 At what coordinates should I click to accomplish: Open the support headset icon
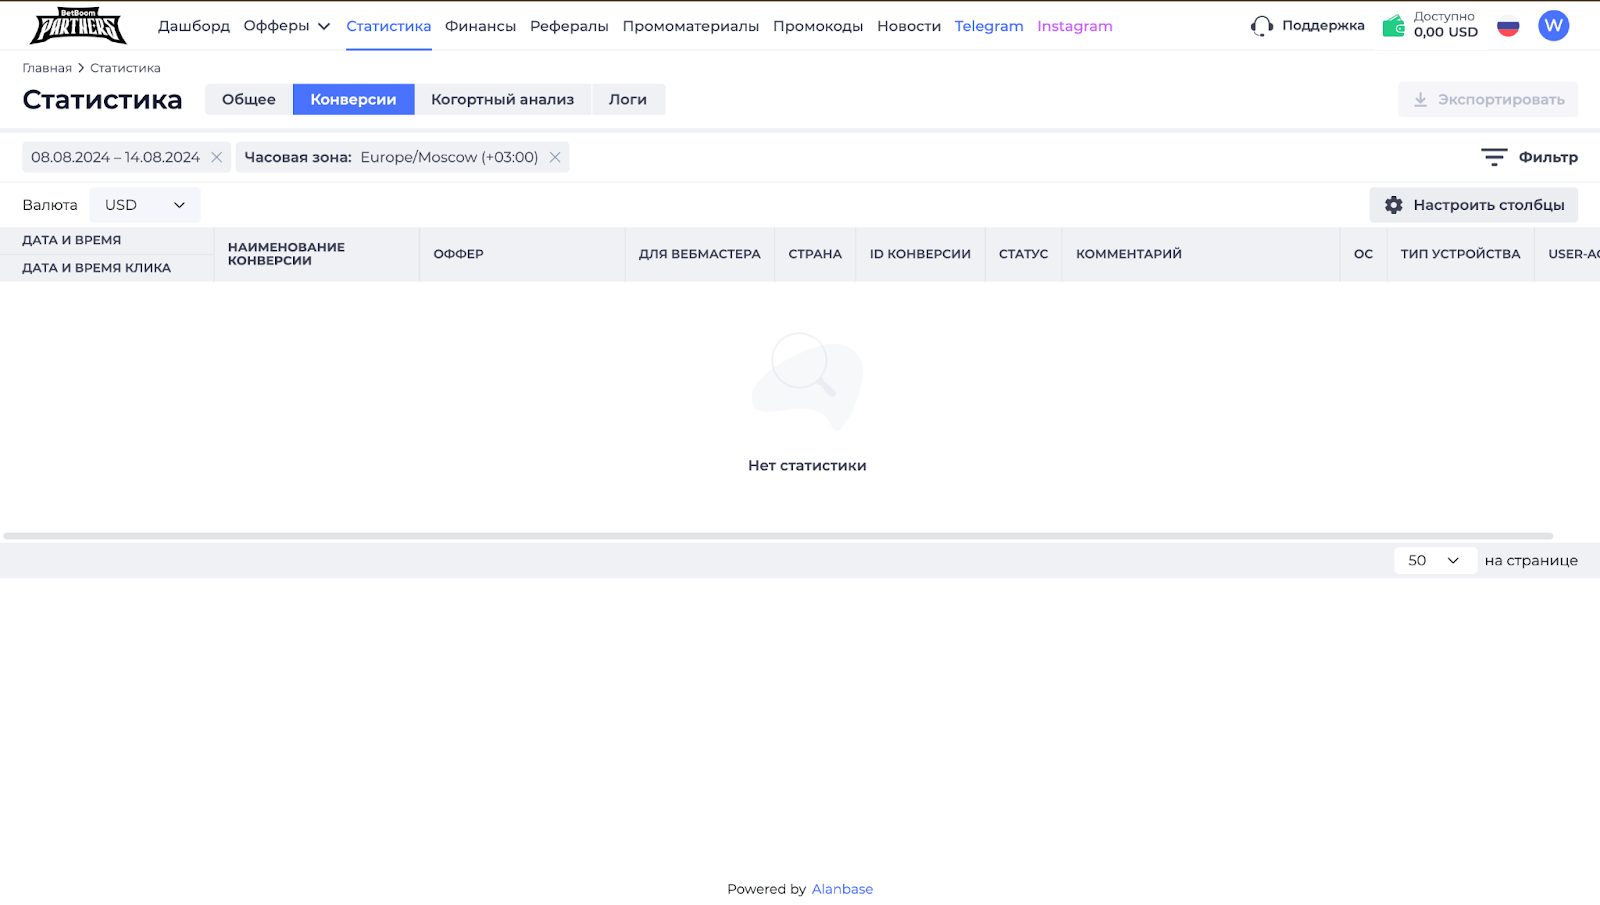1262,26
